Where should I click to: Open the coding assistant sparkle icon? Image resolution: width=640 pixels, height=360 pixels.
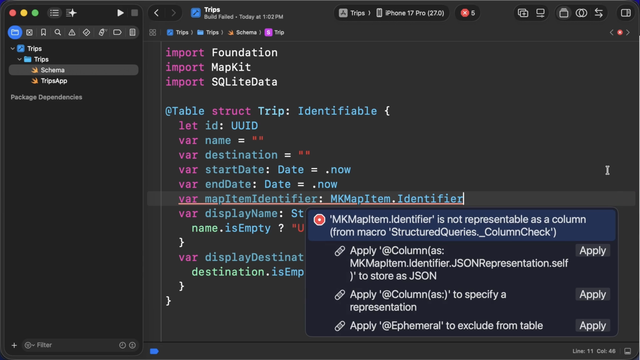[71, 13]
